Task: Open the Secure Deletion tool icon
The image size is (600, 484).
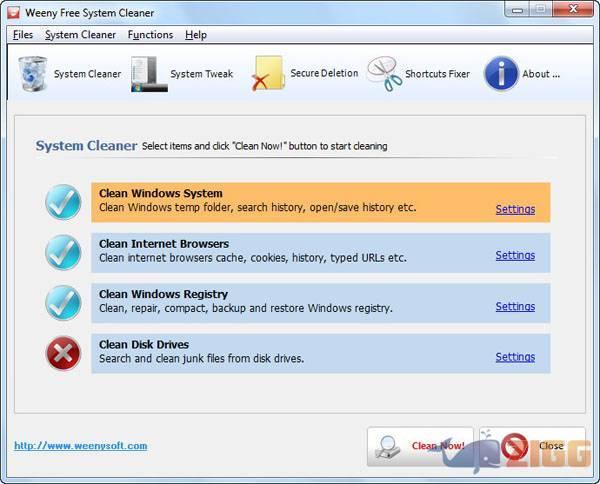Action: click(268, 74)
